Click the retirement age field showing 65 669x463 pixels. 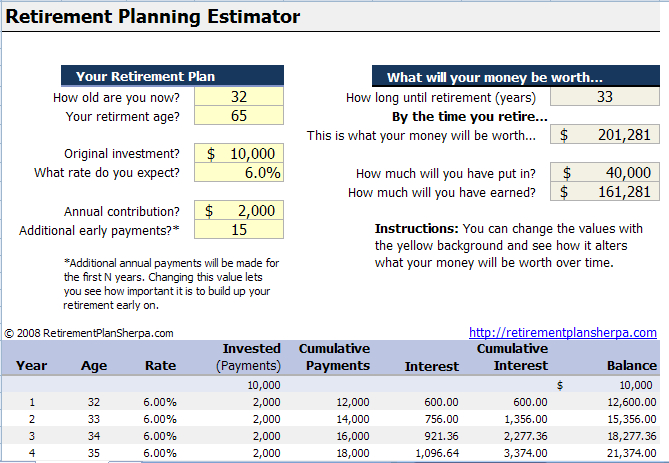pos(239,116)
